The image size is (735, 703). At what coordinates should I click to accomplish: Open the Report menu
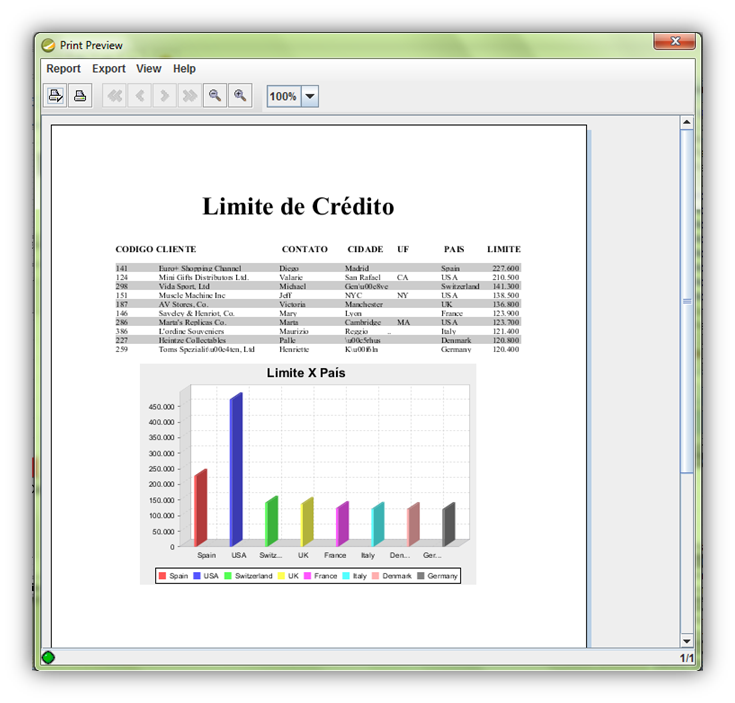(x=63, y=69)
